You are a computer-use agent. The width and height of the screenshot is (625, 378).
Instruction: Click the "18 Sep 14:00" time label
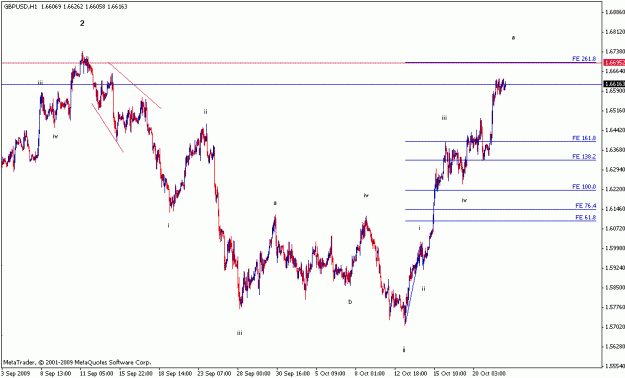click(x=175, y=374)
